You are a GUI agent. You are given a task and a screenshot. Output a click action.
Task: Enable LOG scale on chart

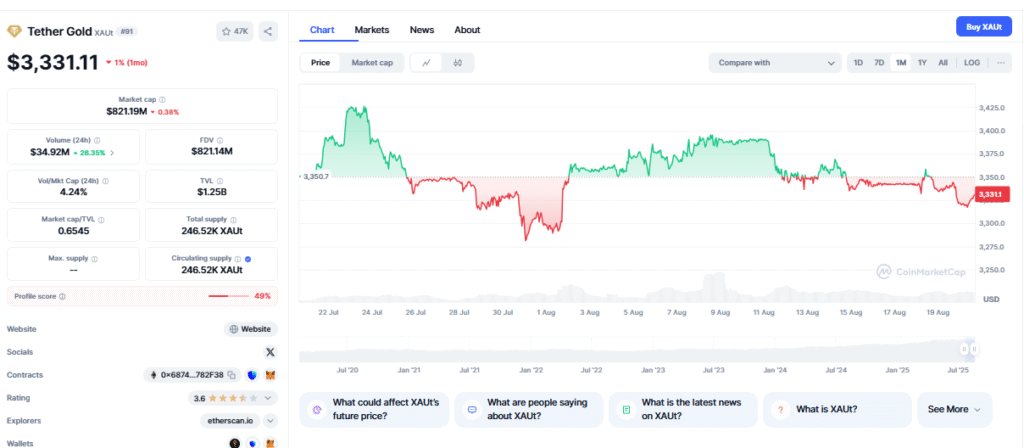point(972,63)
